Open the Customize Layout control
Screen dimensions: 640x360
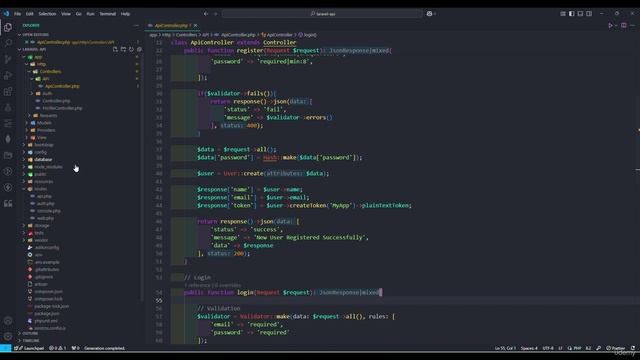click(x=563, y=13)
